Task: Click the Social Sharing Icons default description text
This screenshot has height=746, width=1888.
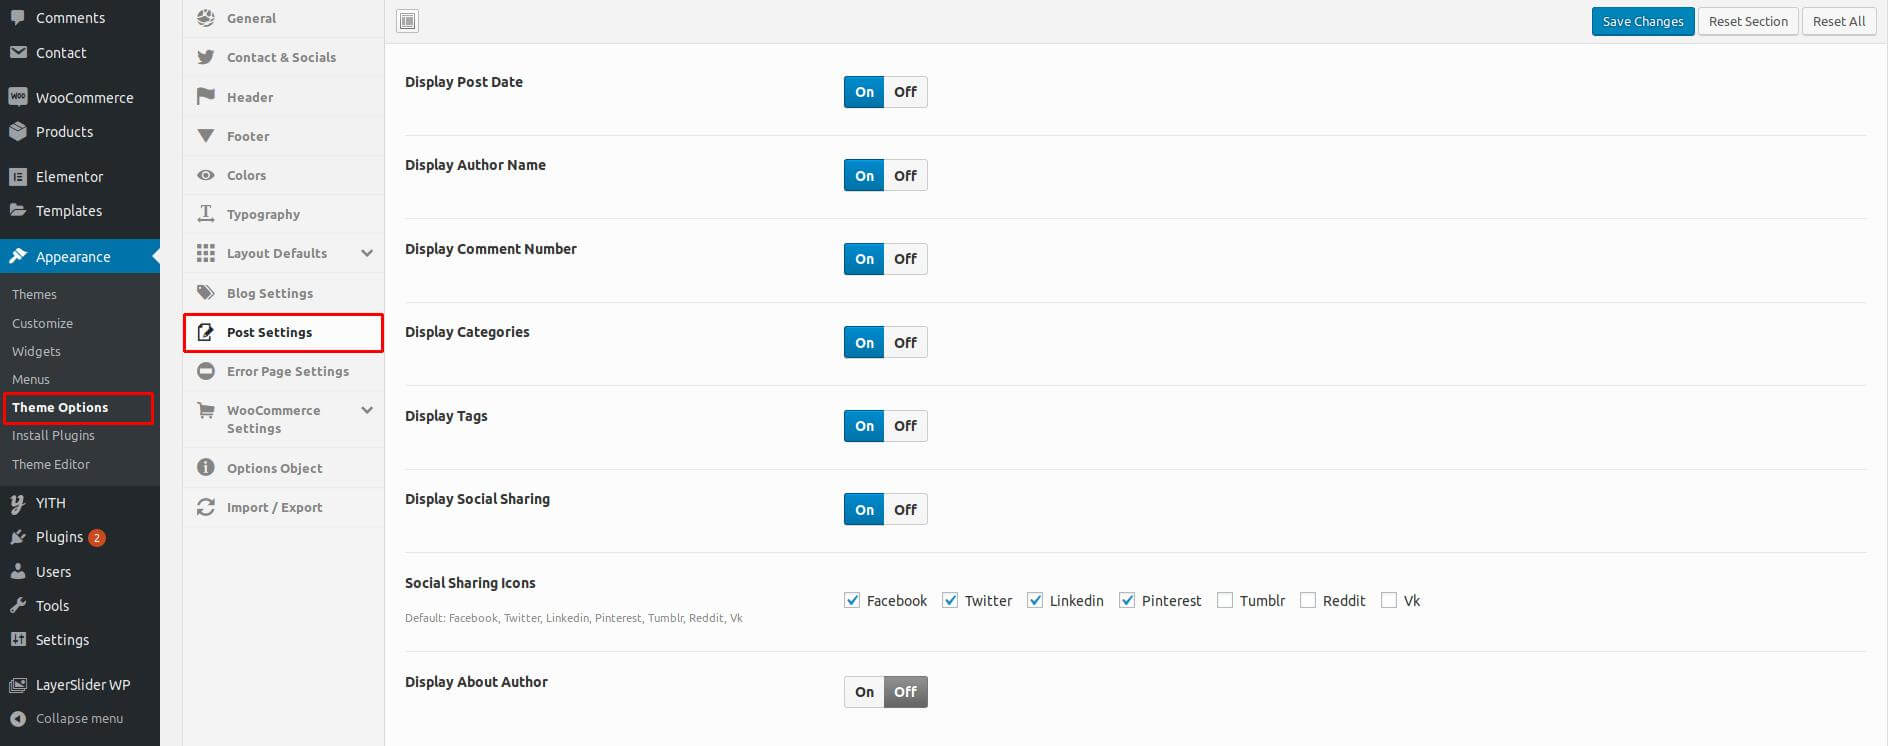Action: tap(573, 618)
